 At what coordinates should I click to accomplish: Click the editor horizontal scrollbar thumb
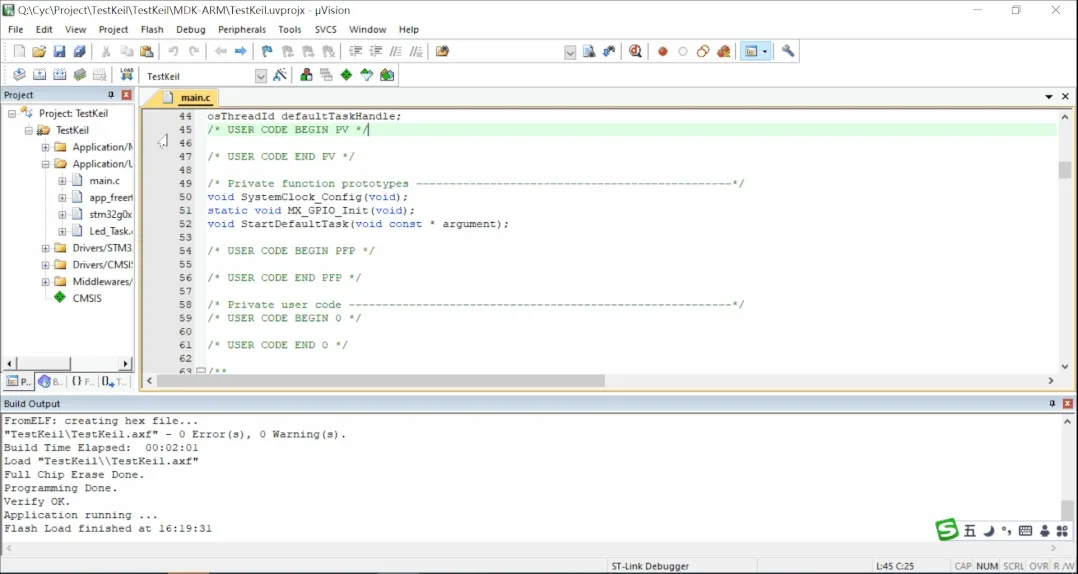point(381,380)
